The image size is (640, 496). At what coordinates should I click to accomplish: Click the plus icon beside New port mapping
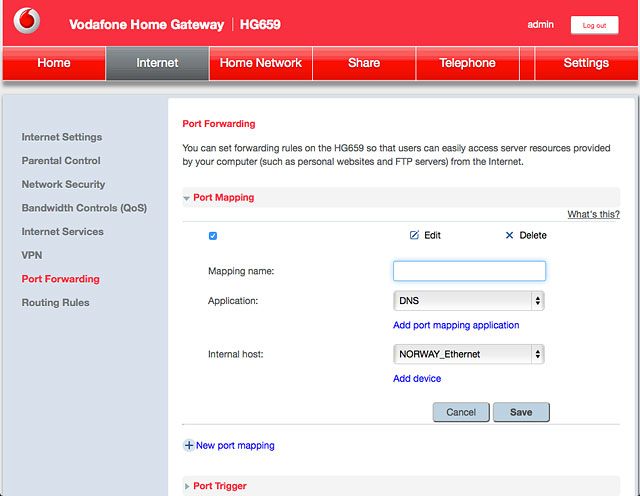click(189, 445)
